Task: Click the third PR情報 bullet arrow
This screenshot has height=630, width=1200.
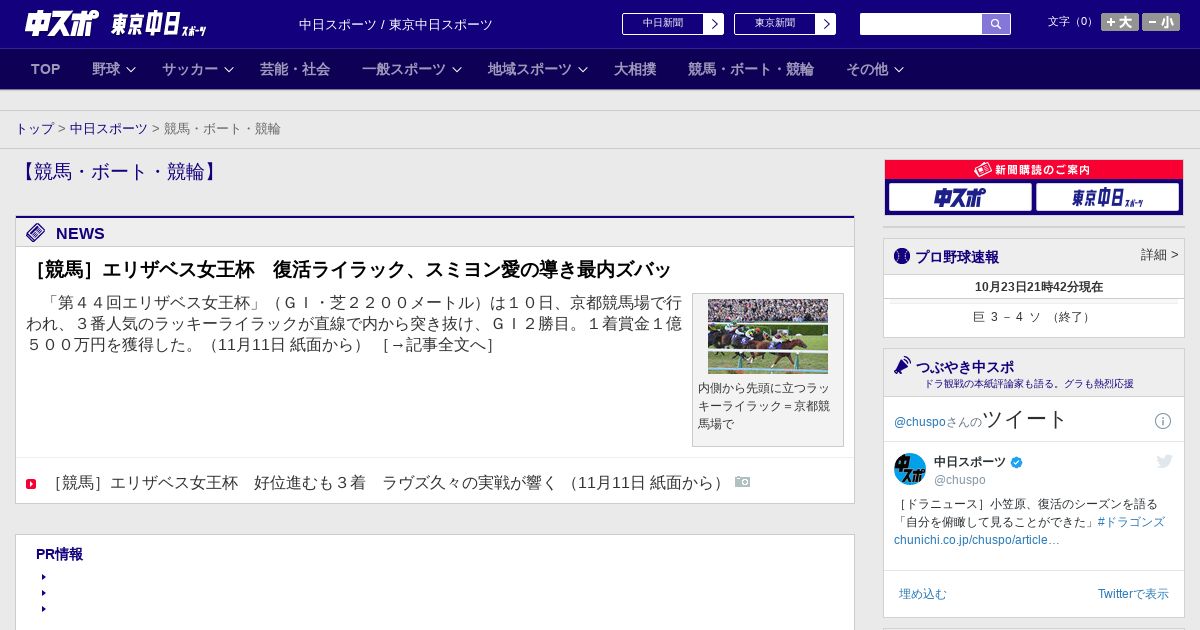Action: pos(44,609)
